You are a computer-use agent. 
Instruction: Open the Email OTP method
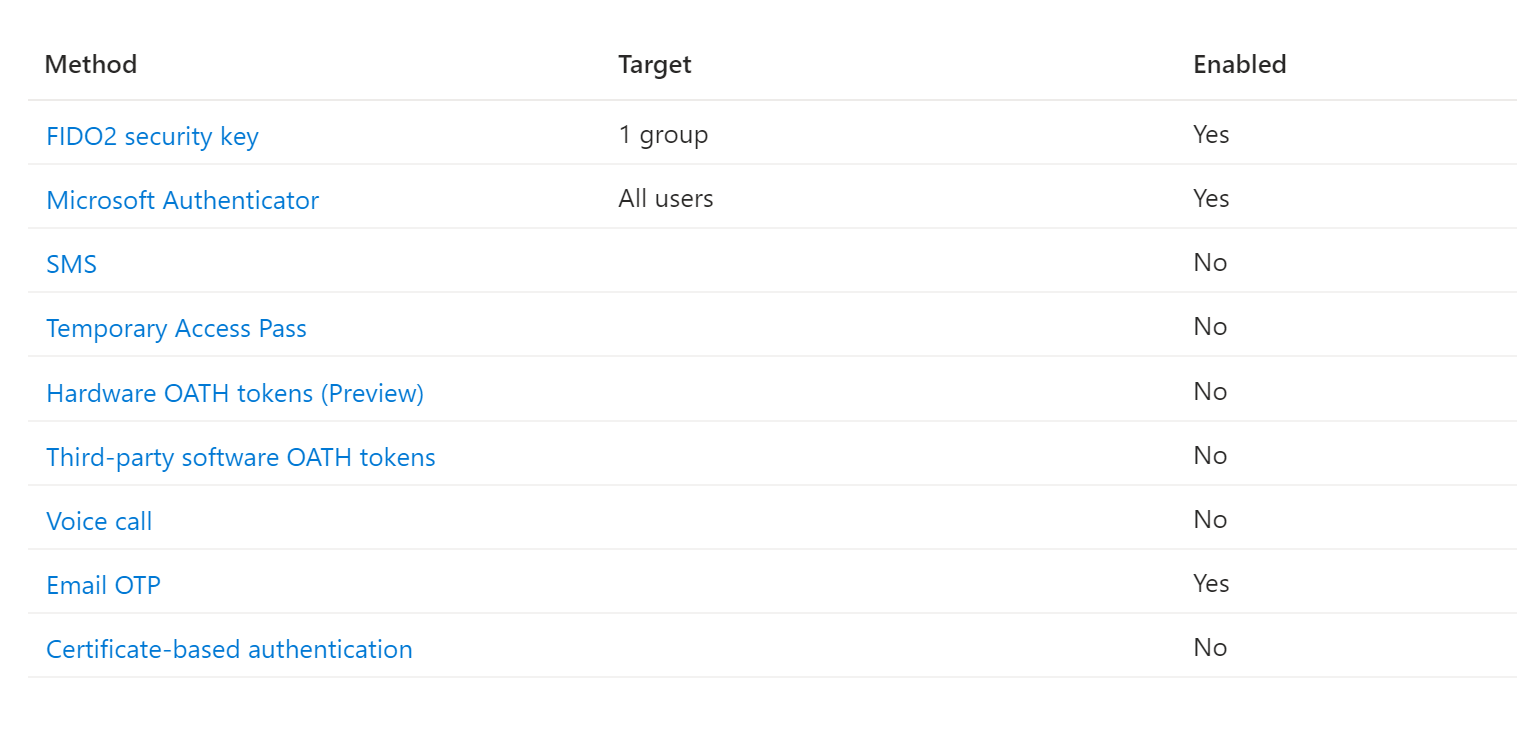pos(103,585)
